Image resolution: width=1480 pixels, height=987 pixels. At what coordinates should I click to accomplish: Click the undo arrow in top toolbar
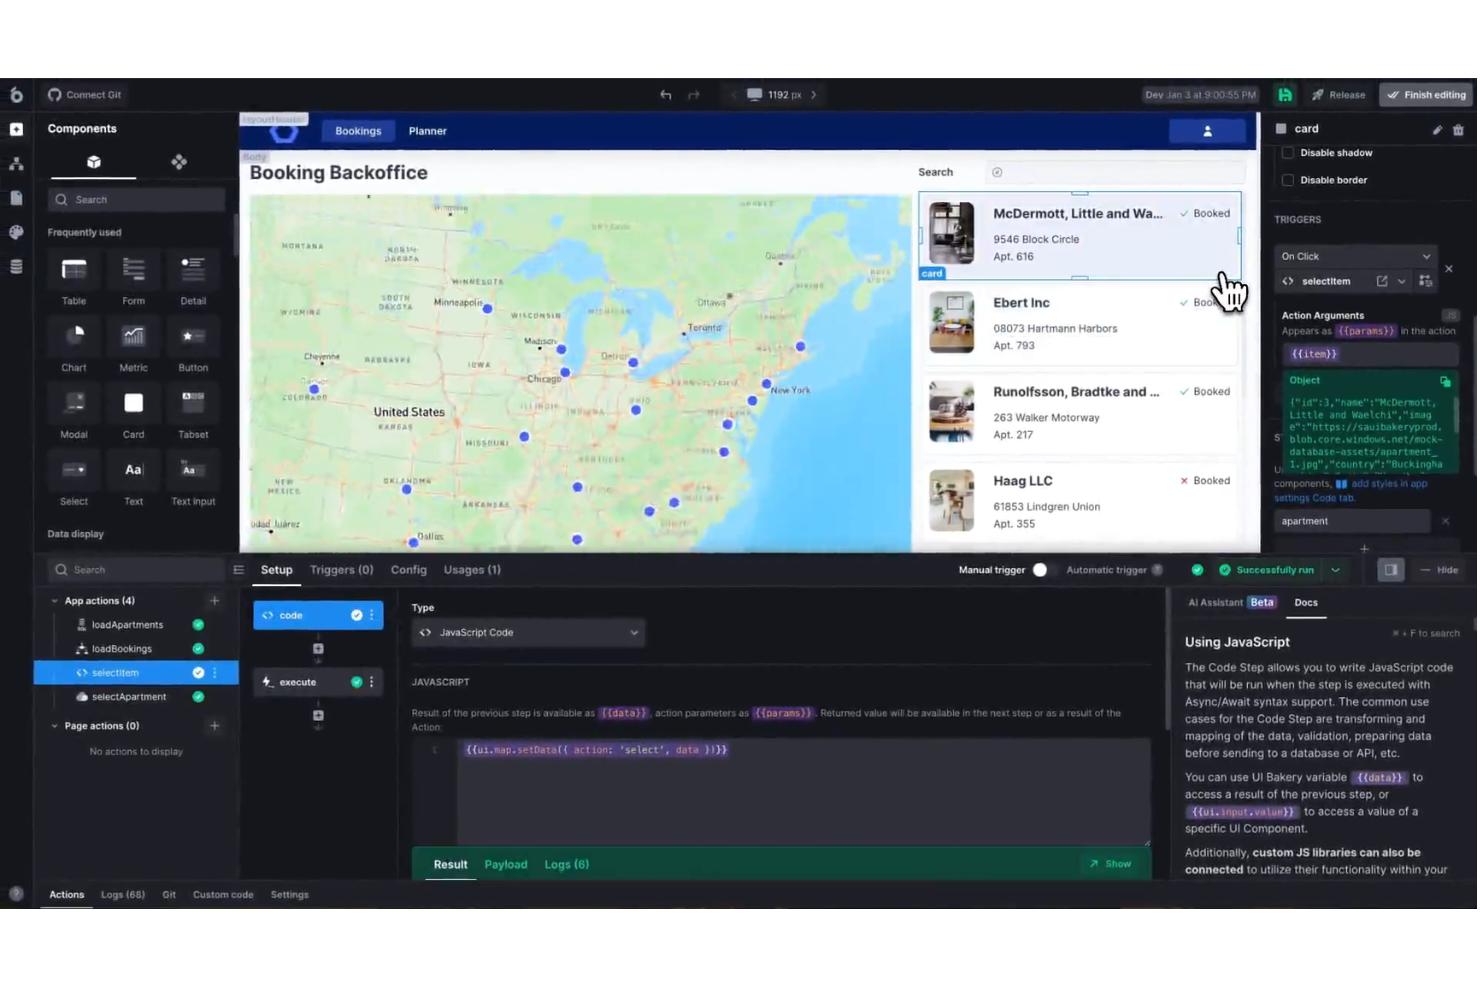pos(665,94)
